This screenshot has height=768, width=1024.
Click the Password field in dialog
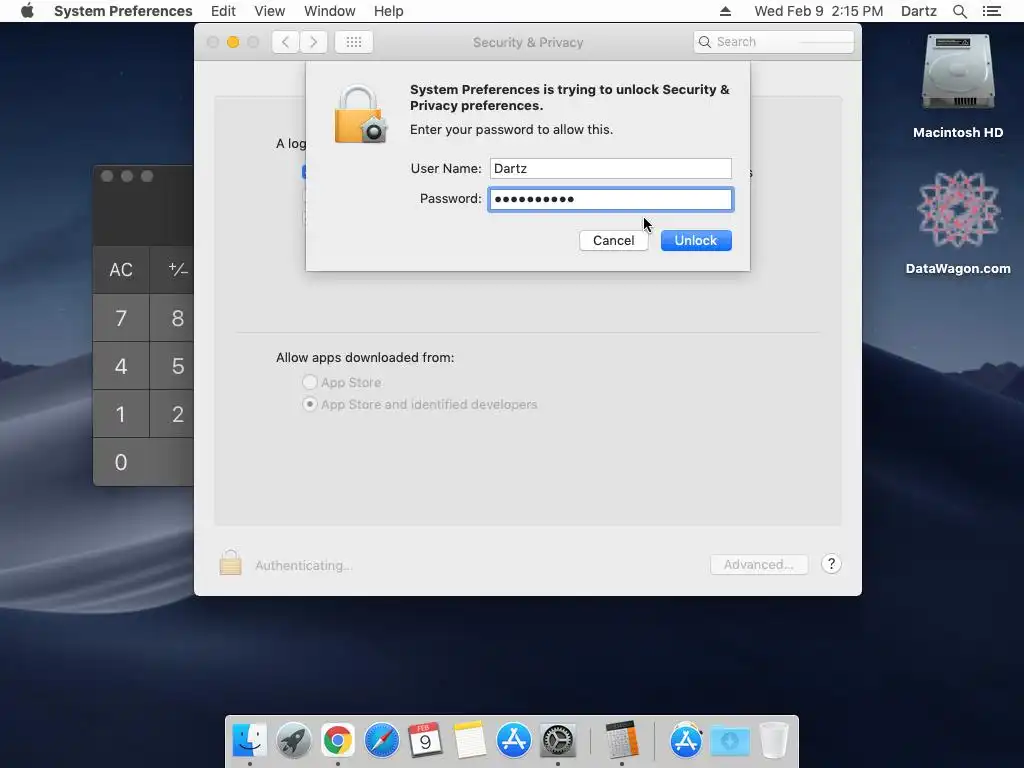coord(611,199)
